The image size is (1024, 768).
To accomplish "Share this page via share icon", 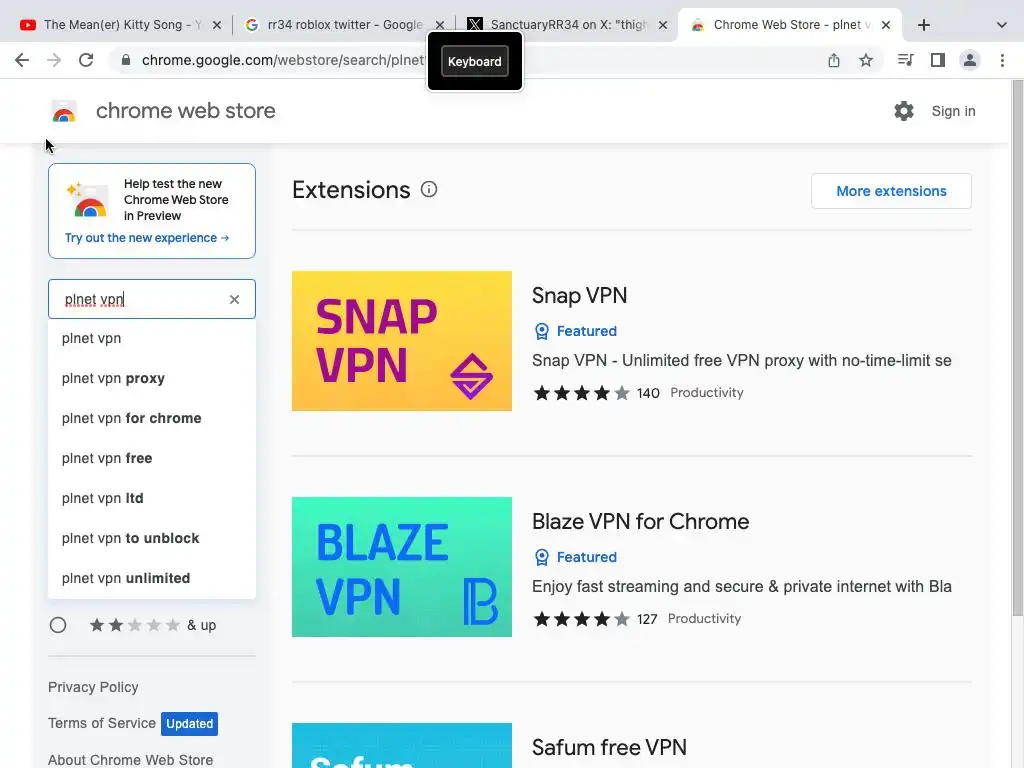I will click(x=834, y=60).
